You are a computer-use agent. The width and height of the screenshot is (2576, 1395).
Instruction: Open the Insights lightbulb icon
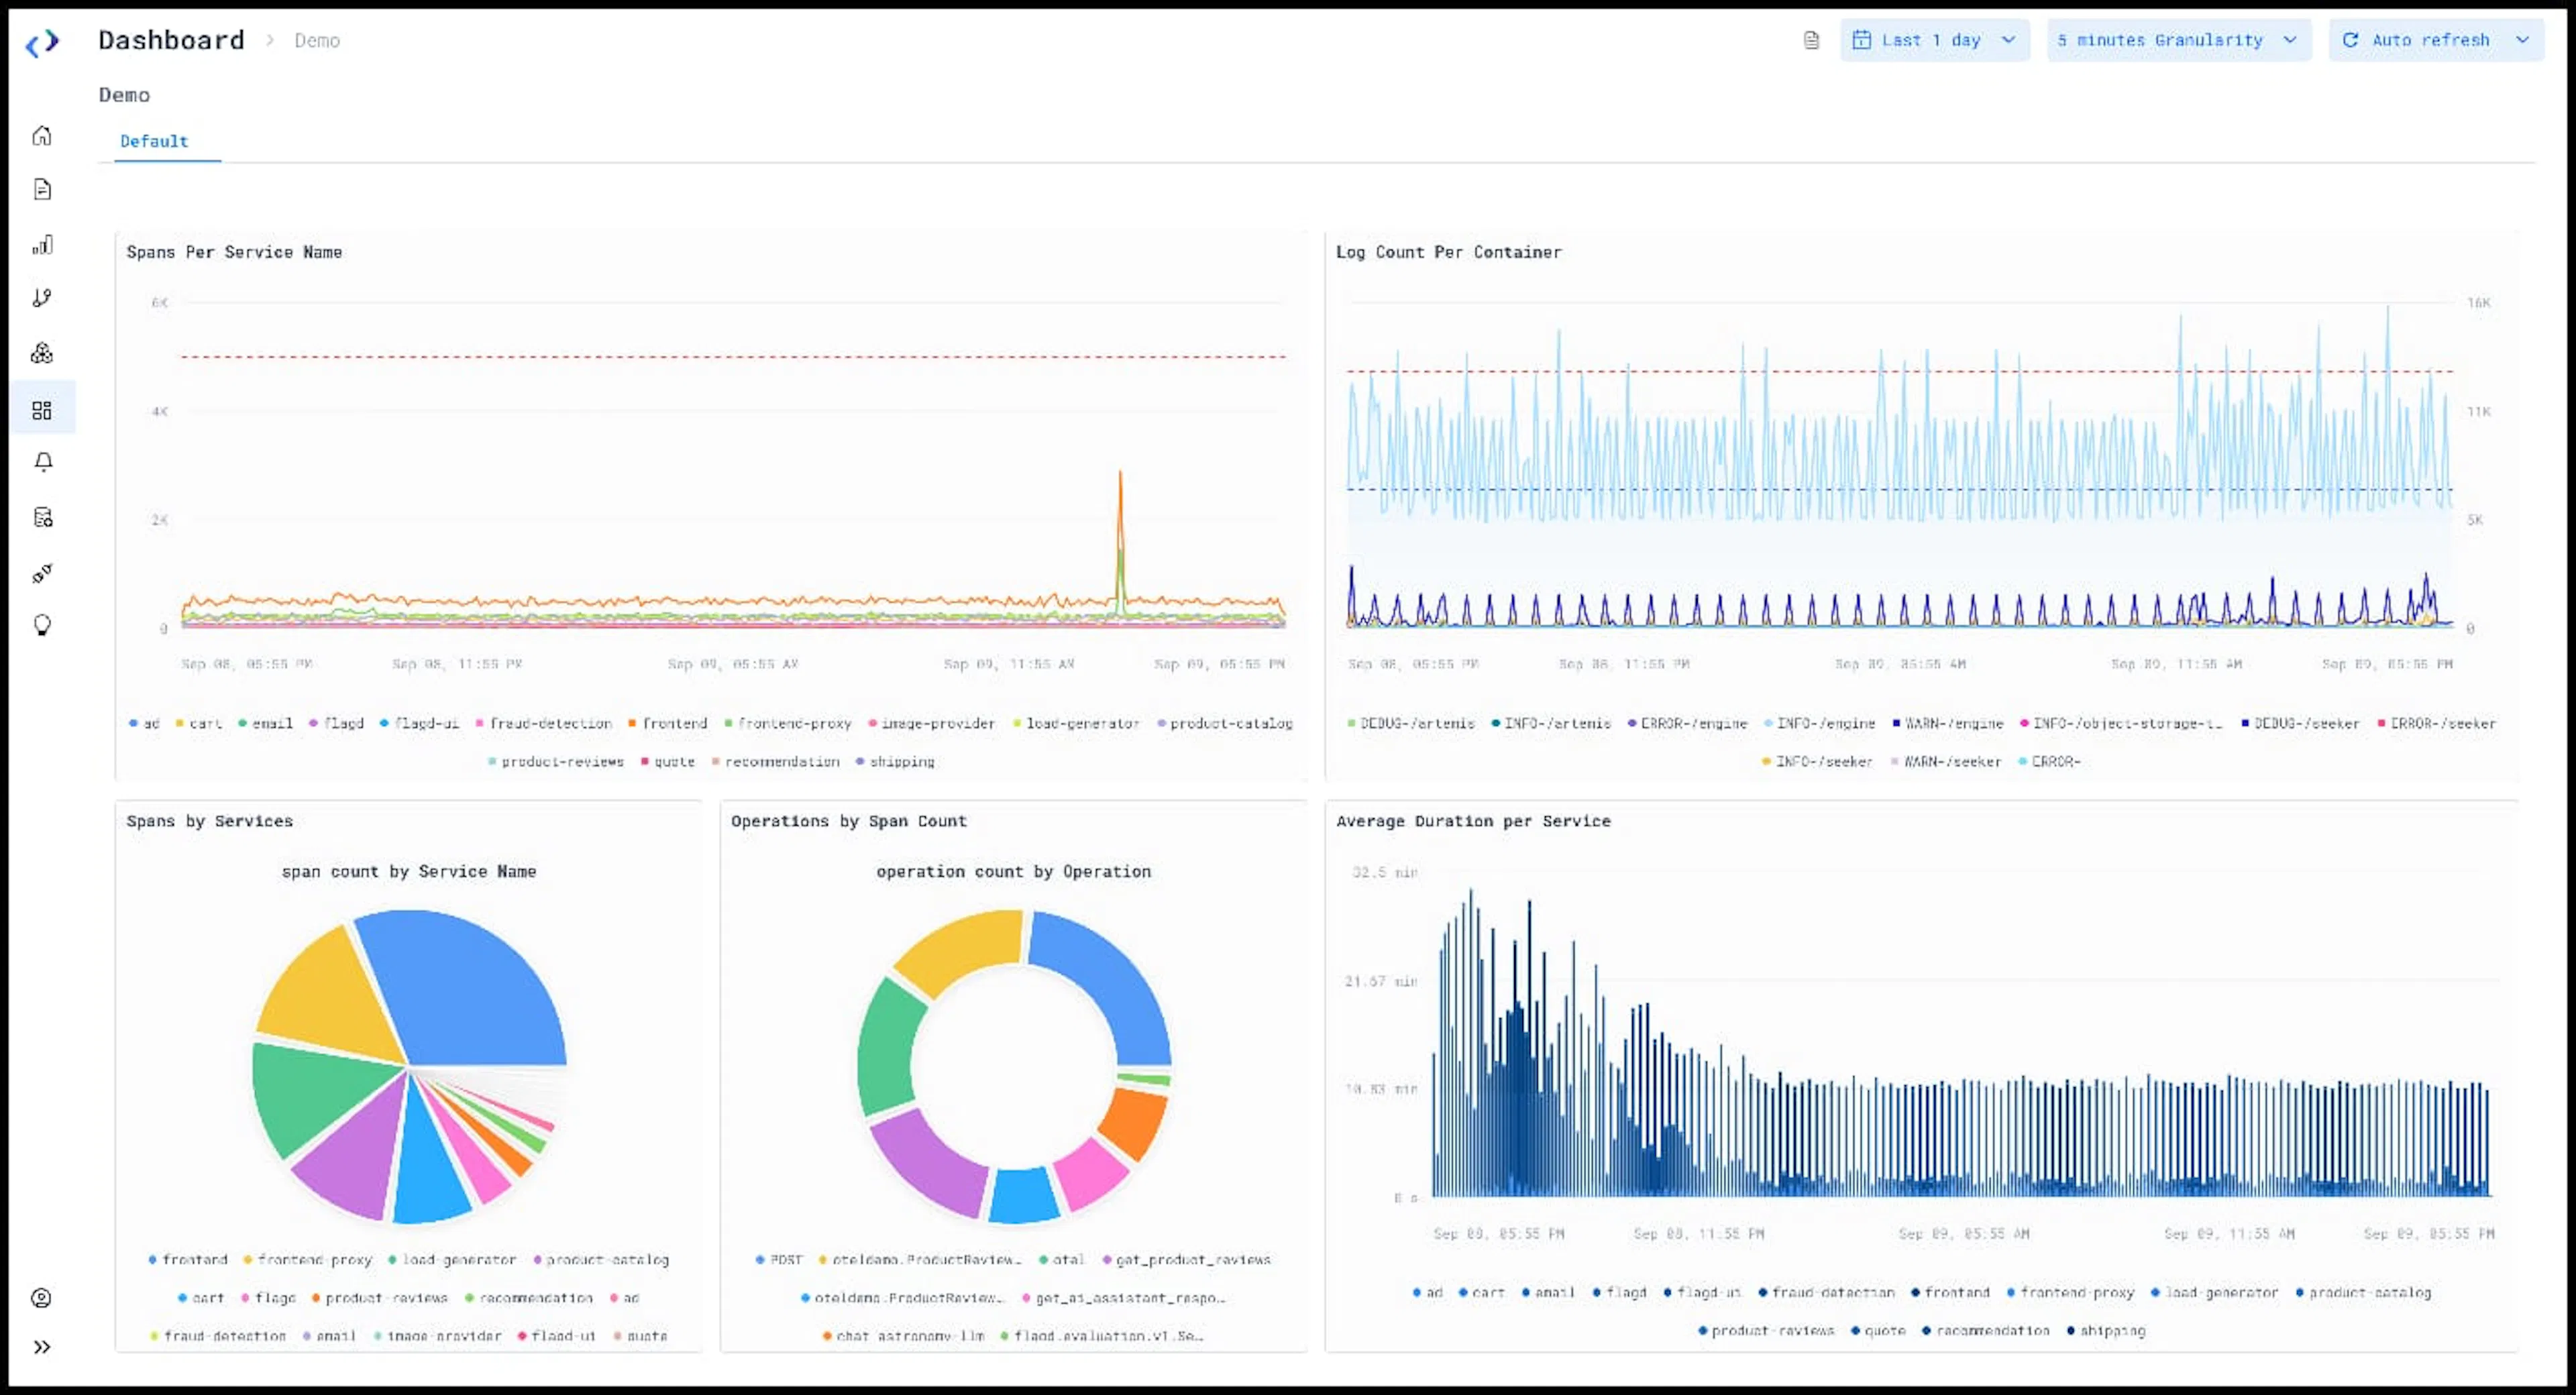(x=42, y=625)
